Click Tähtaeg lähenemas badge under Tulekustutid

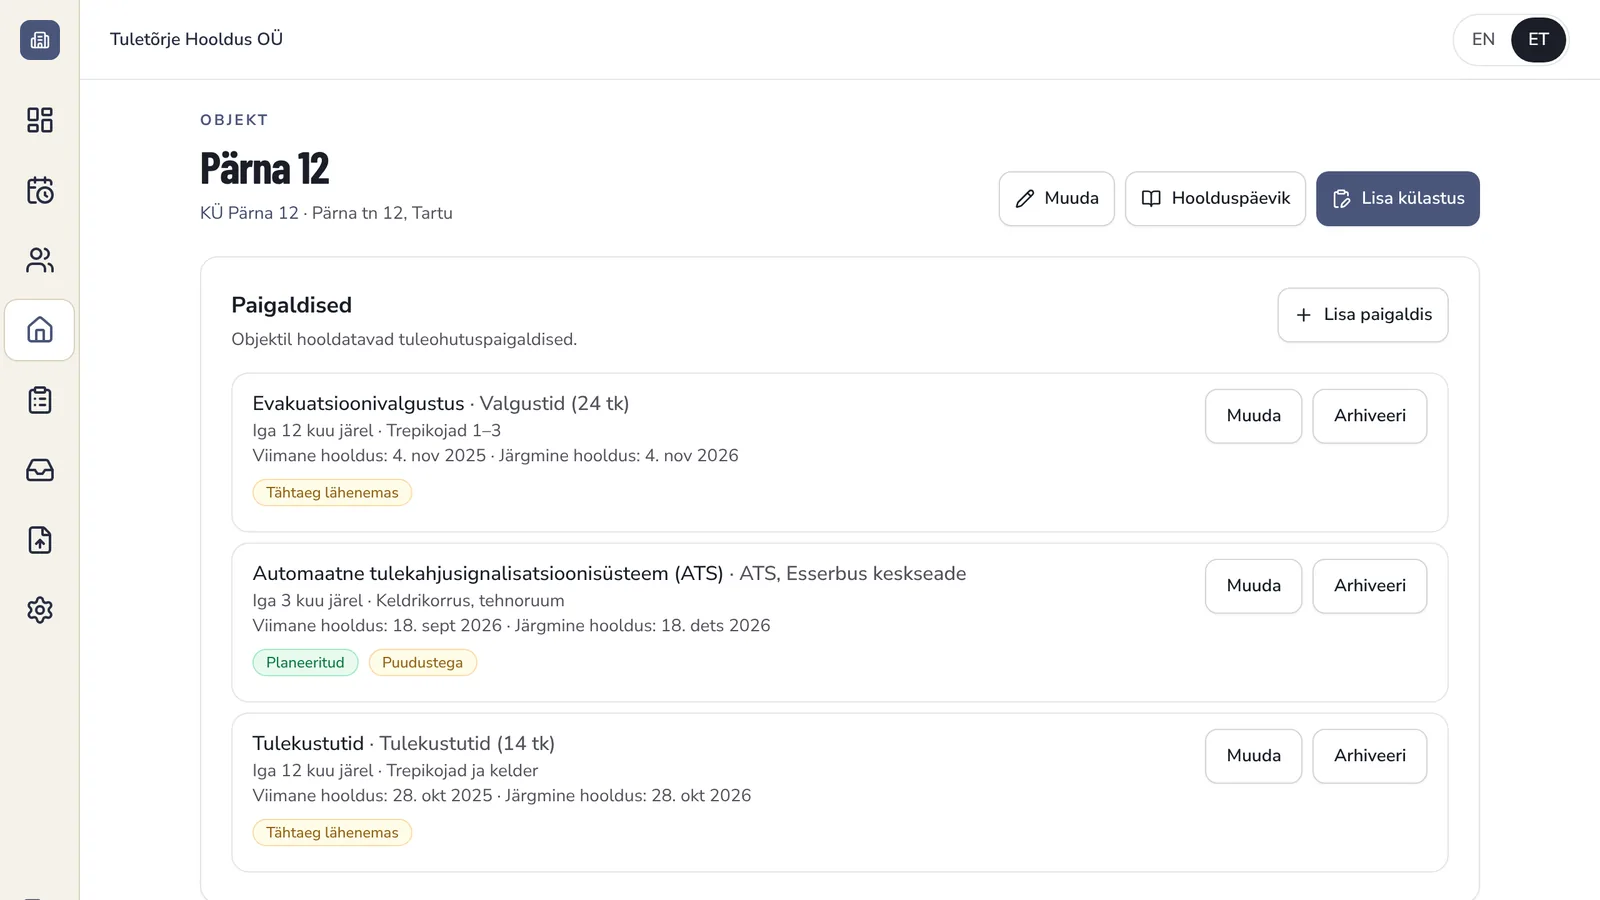click(332, 833)
